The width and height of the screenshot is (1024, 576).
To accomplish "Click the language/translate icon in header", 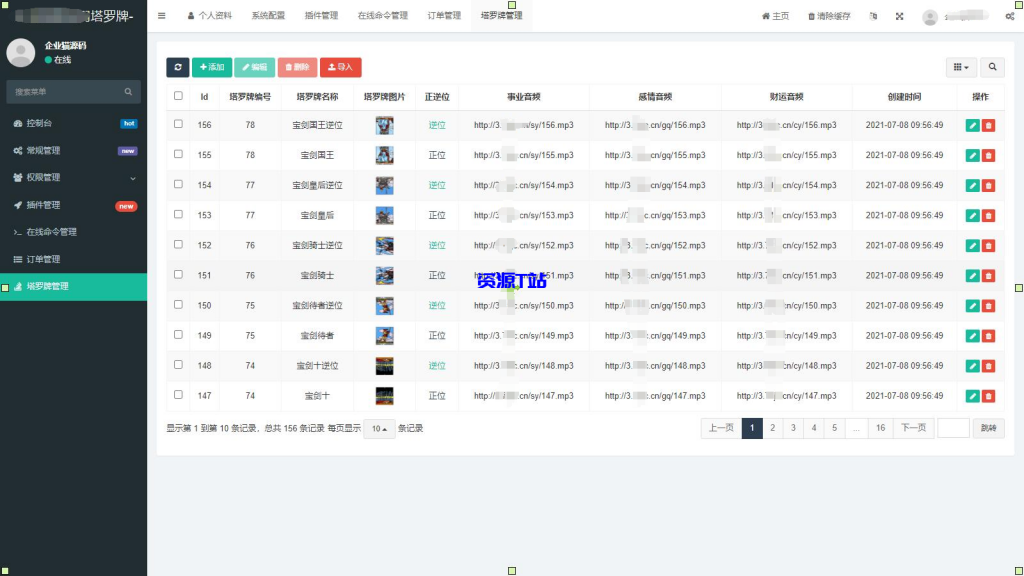I will (873, 16).
